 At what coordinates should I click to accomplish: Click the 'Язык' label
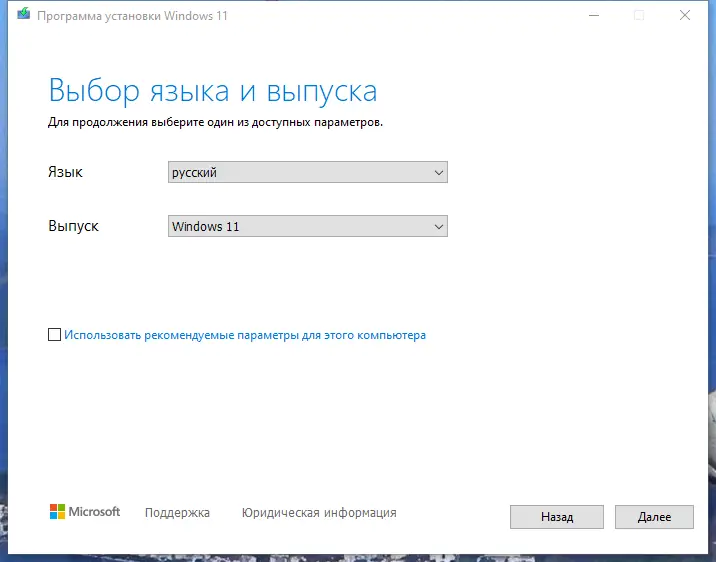coord(65,172)
